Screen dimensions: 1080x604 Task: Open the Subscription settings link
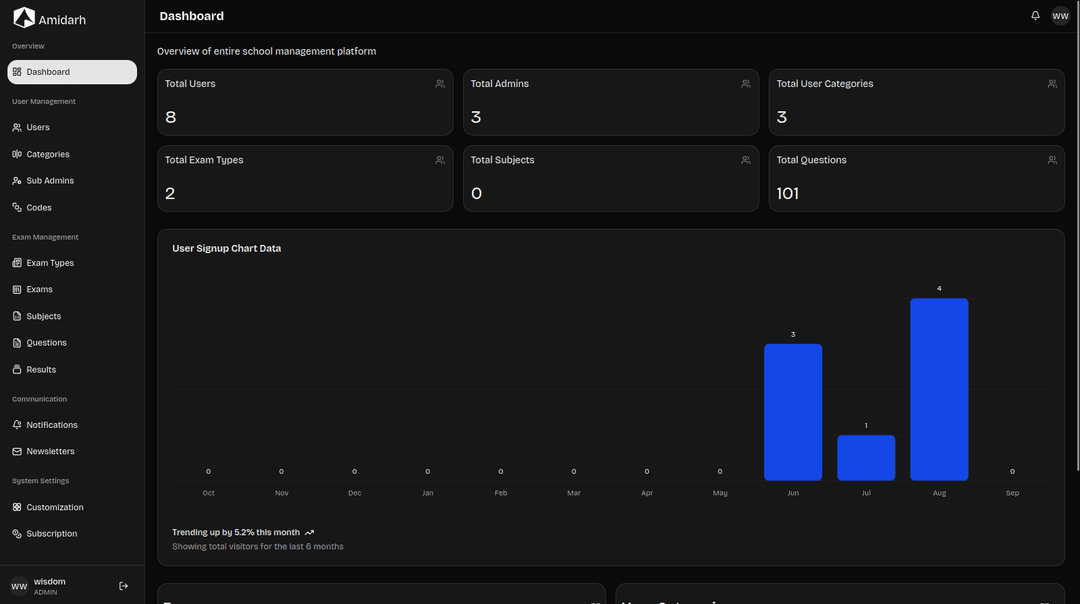coord(51,534)
